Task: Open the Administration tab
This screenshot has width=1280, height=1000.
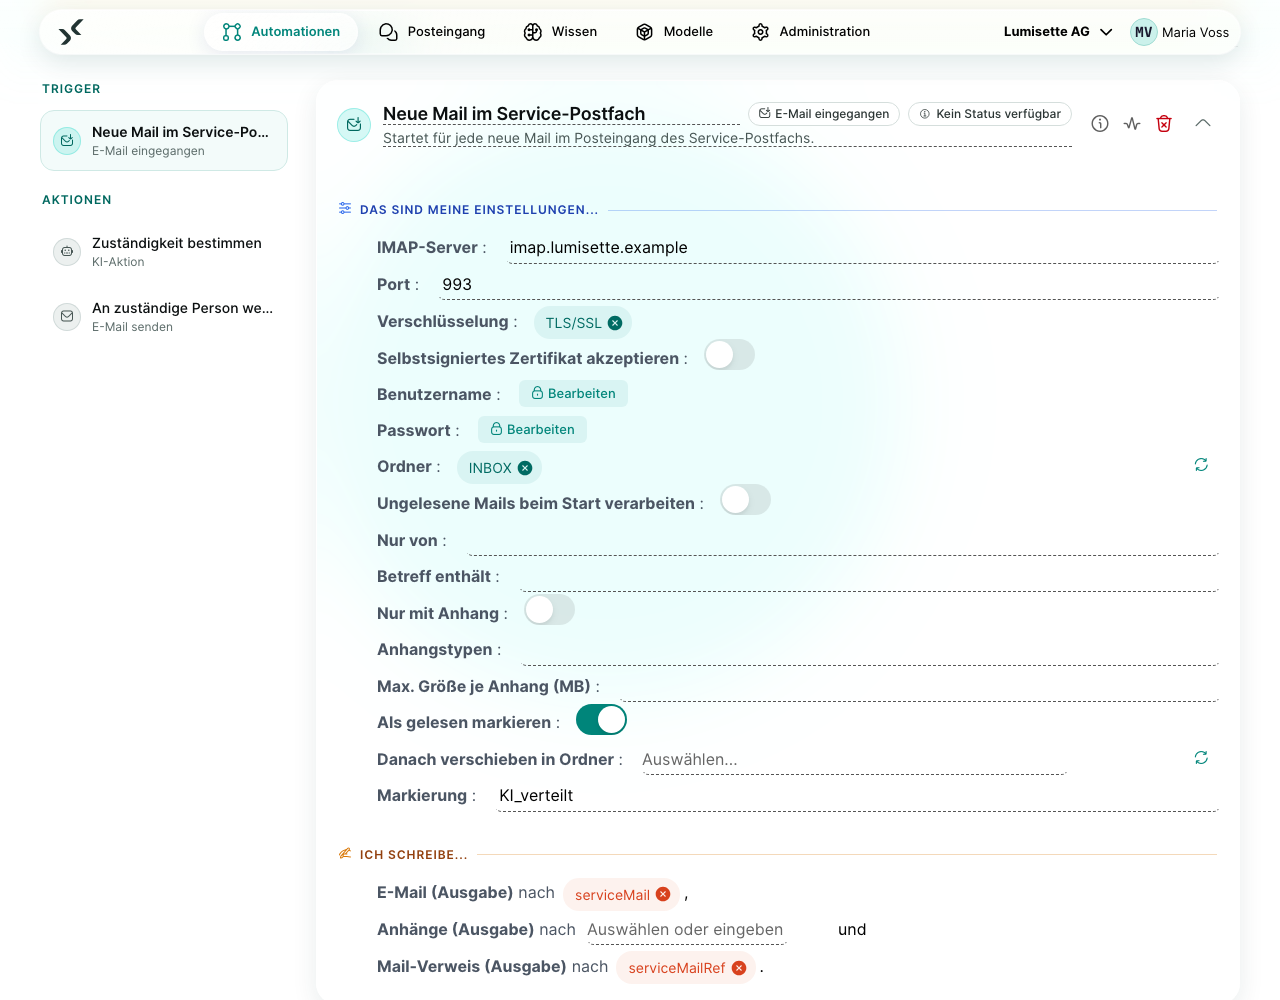Action: coord(811,32)
